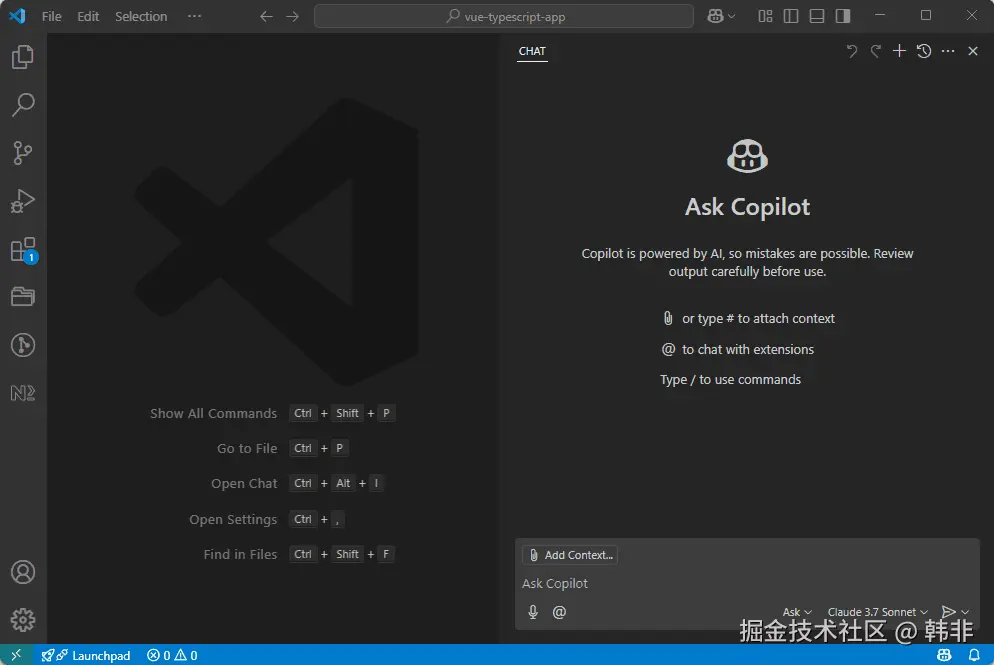Close the chat panel
Image resolution: width=994 pixels, height=665 pixels.
[973, 51]
